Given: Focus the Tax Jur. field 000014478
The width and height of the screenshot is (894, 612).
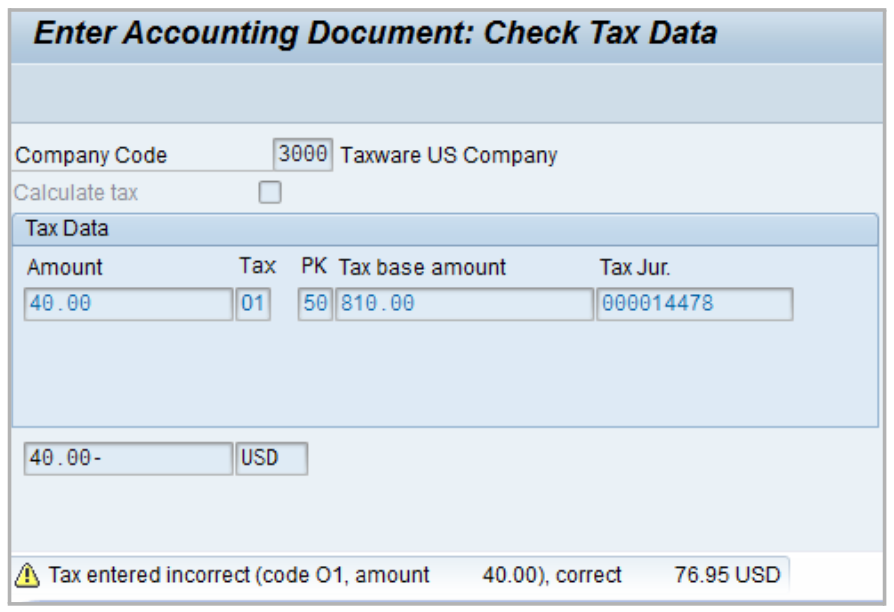Looking at the screenshot, I should tap(694, 304).
